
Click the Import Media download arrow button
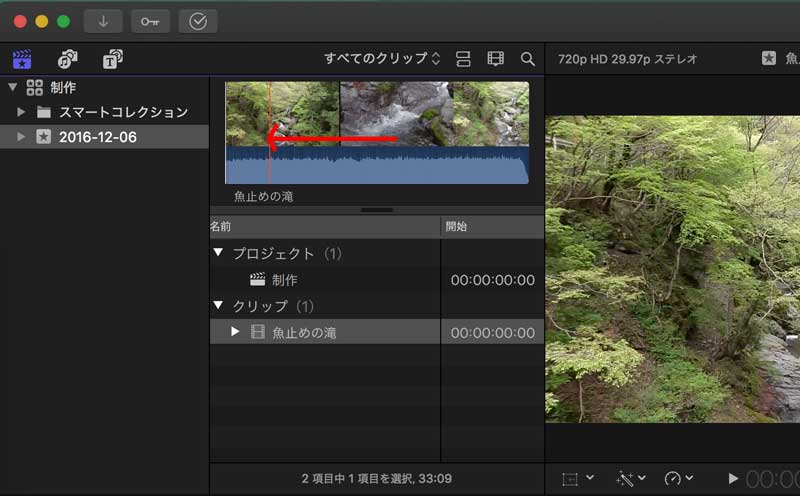[103, 21]
